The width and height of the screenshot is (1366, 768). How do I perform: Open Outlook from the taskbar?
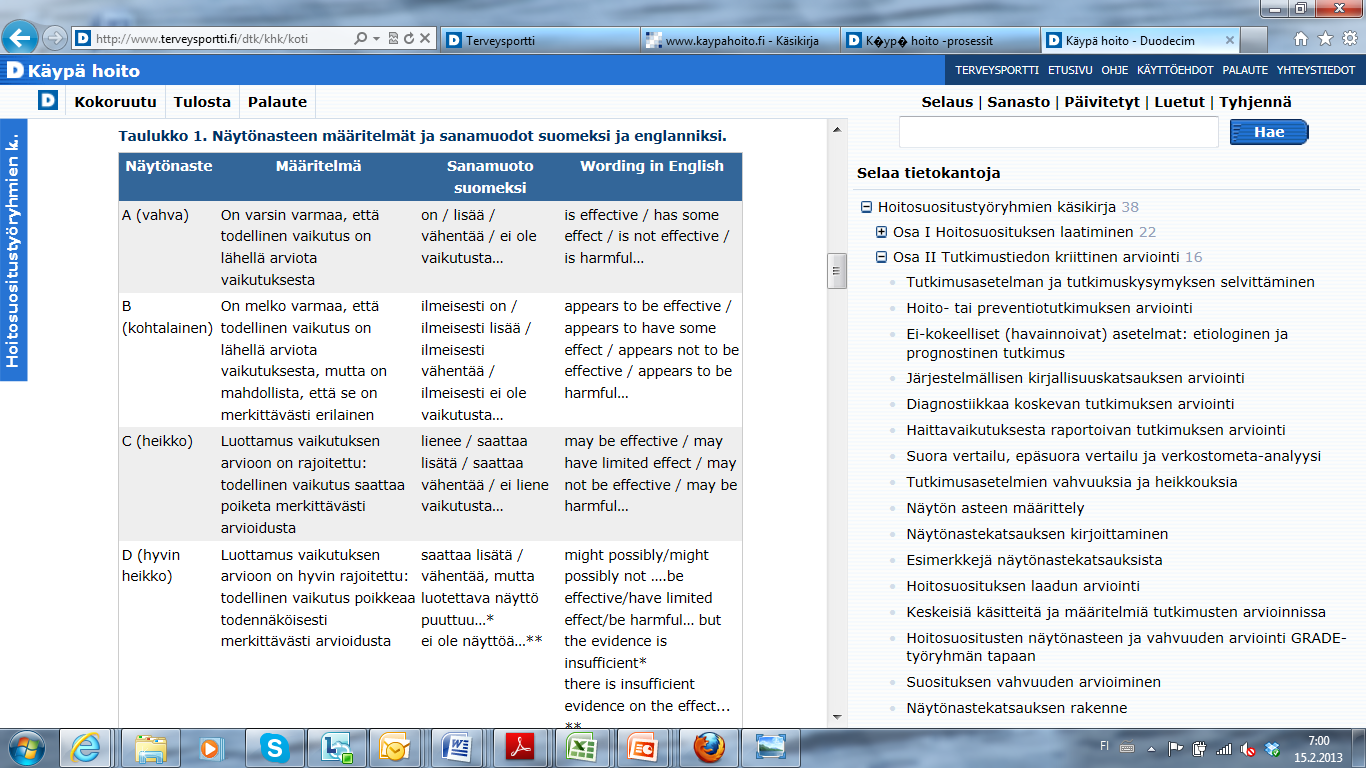[394, 747]
